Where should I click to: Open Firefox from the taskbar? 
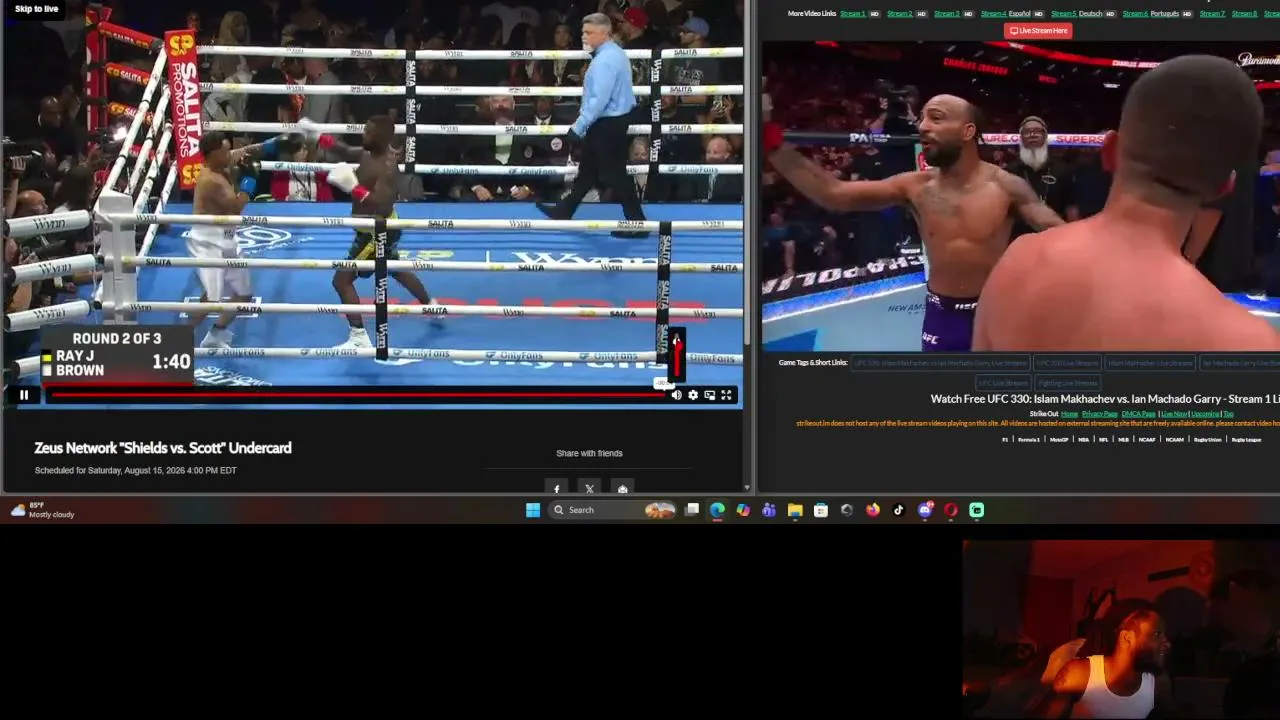(873, 510)
